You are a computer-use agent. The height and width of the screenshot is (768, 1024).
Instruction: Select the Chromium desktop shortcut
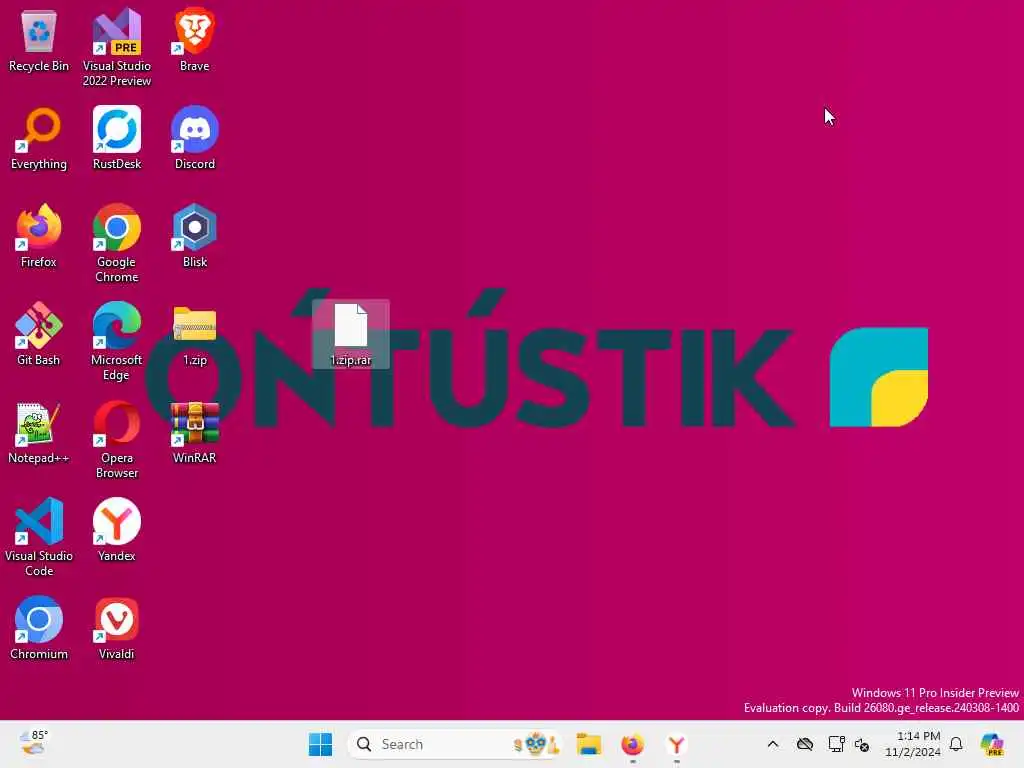point(39,628)
